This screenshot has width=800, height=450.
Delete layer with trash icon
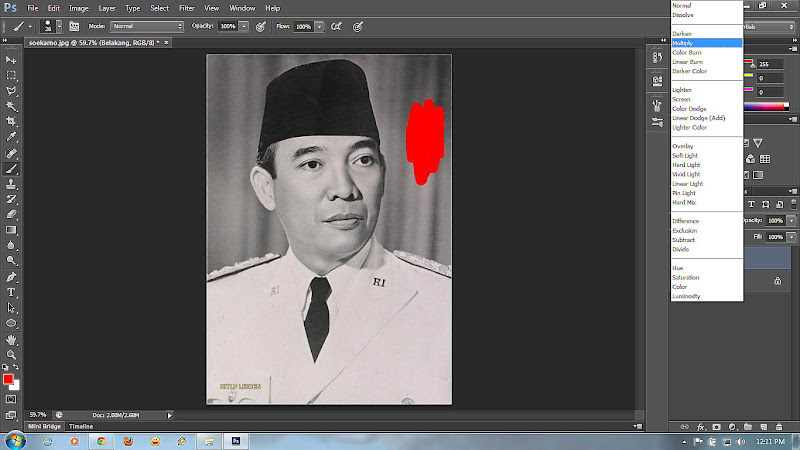coord(779,427)
